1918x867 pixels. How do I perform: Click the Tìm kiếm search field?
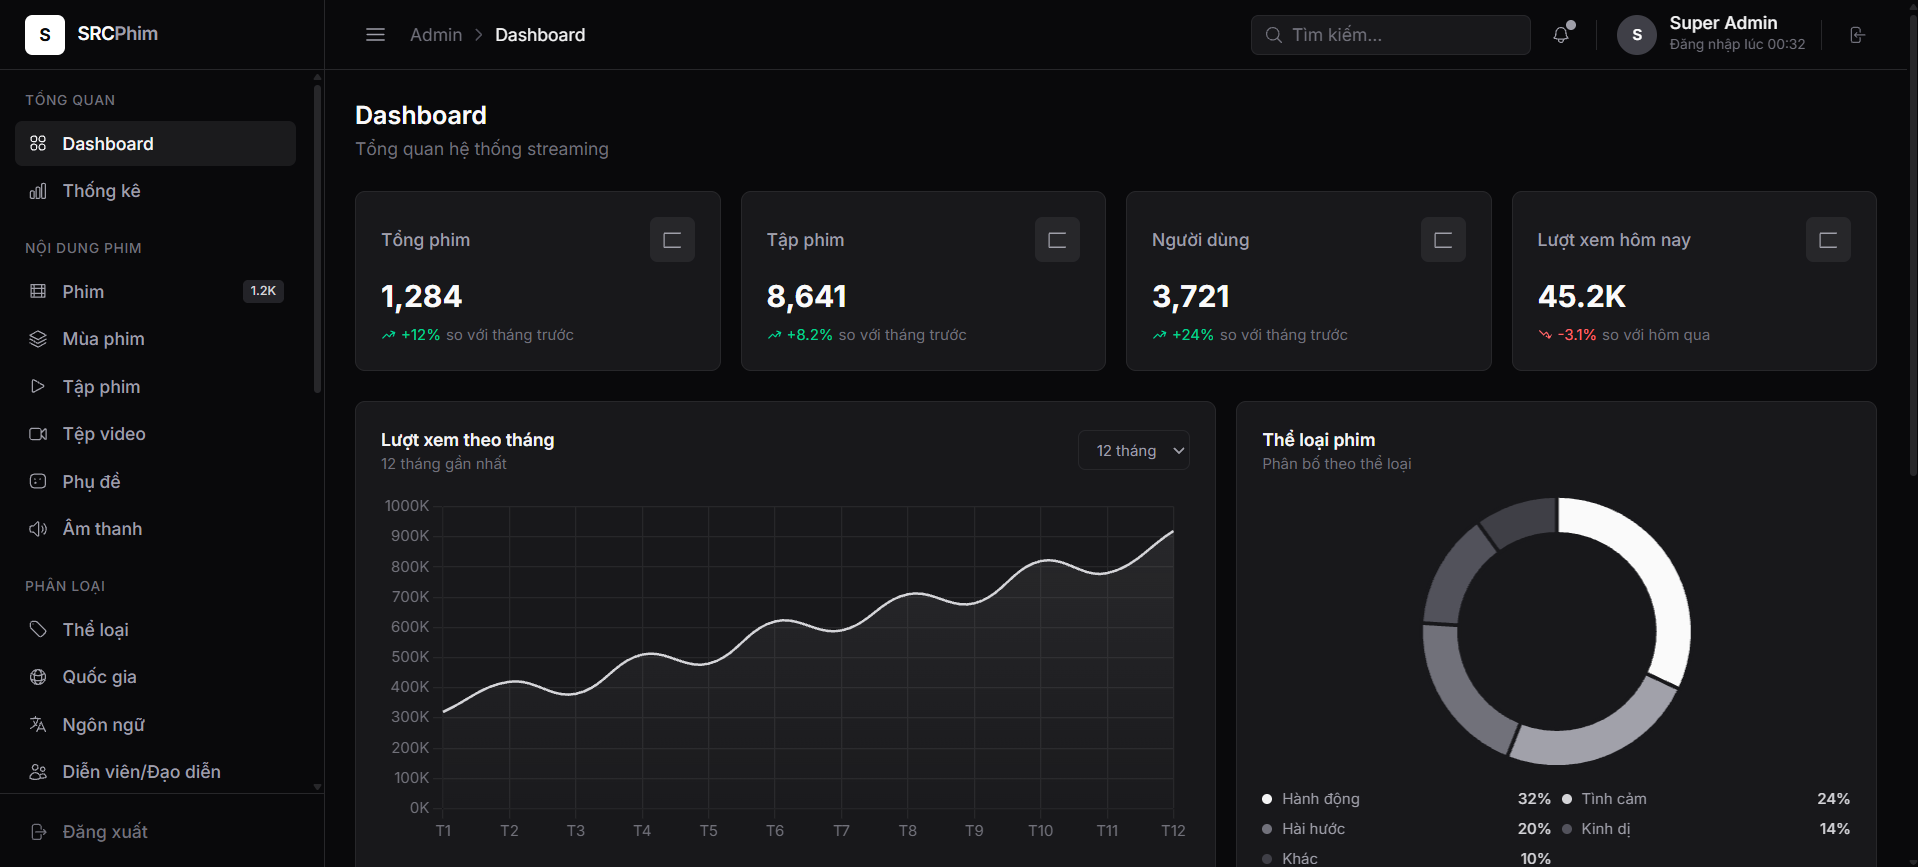click(1390, 35)
